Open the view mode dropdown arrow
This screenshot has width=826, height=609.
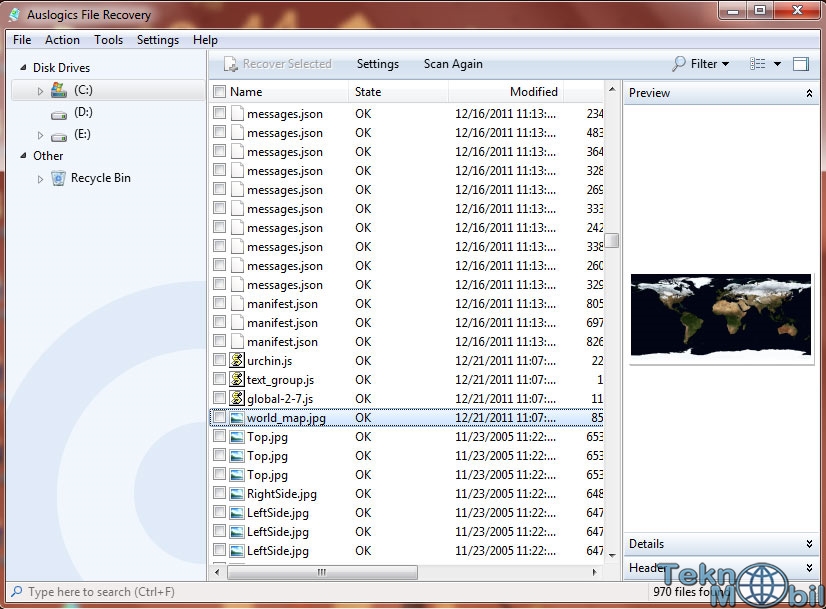point(778,64)
